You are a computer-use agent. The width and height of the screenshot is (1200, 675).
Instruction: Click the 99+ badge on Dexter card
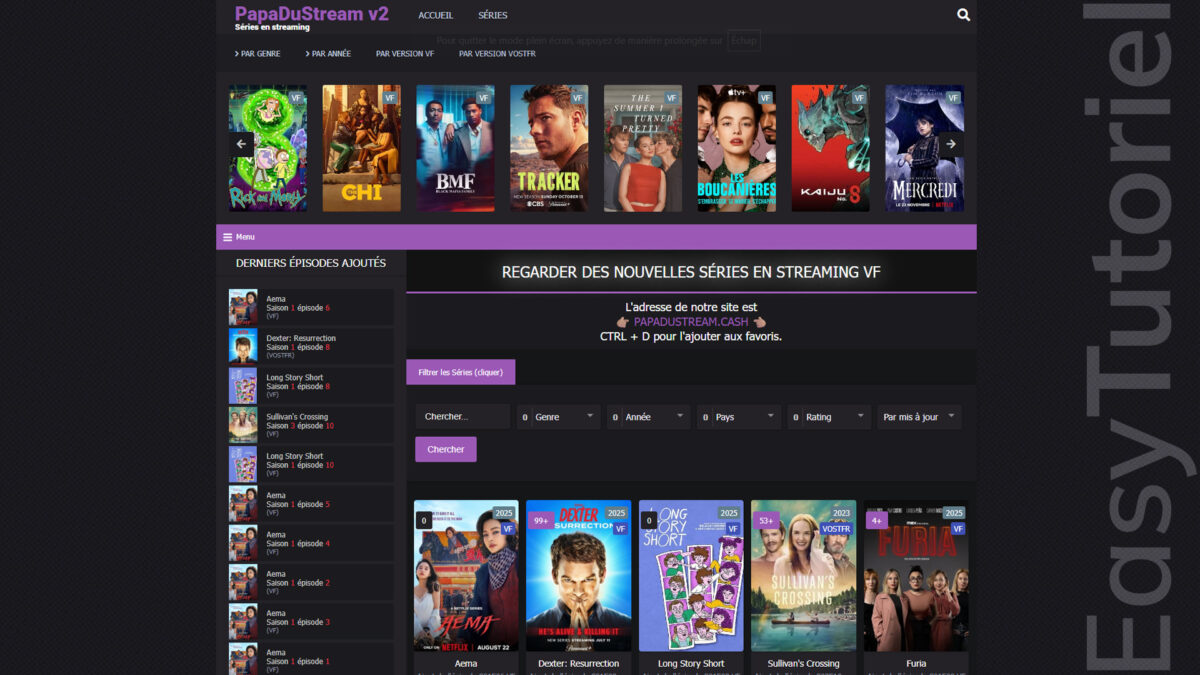coord(541,520)
